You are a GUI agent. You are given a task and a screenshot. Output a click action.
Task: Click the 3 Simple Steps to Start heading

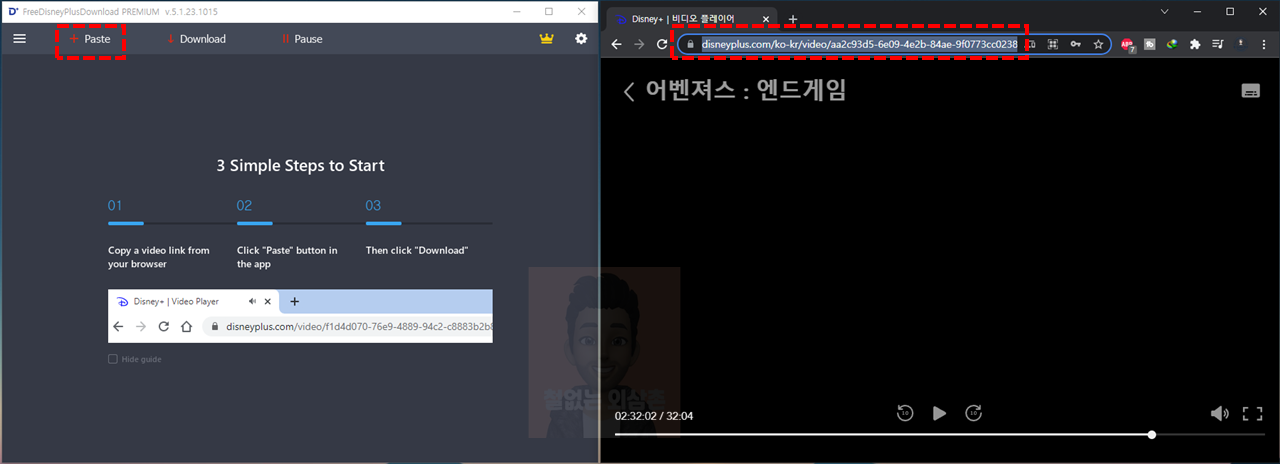pyautogui.click(x=300, y=165)
